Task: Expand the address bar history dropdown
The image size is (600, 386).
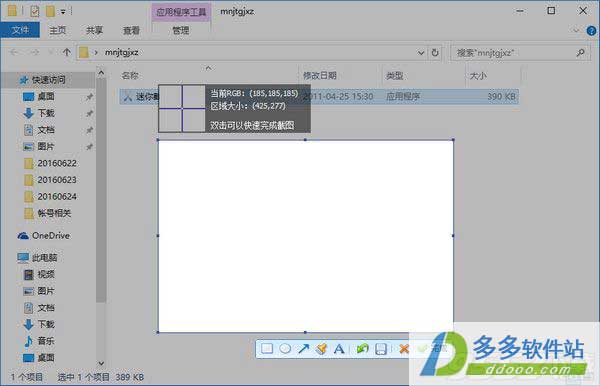Action: point(421,52)
